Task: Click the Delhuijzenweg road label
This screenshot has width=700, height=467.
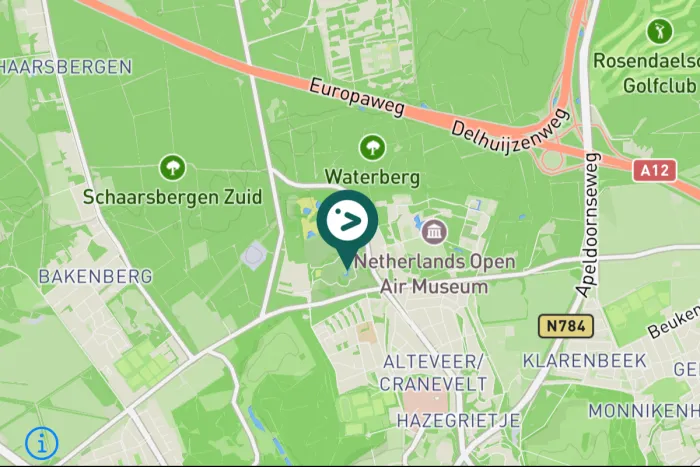Action: [x=511, y=132]
